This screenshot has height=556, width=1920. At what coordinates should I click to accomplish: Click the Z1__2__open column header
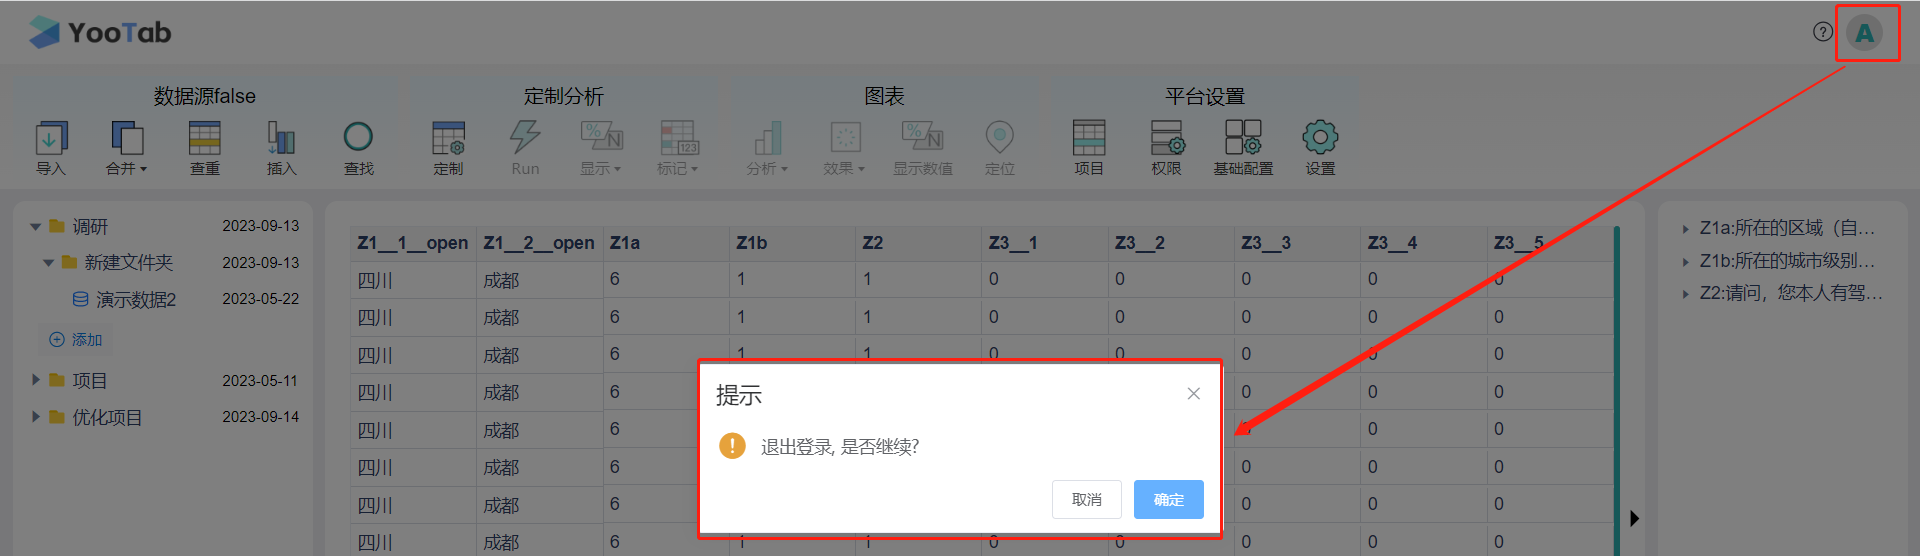click(x=538, y=243)
